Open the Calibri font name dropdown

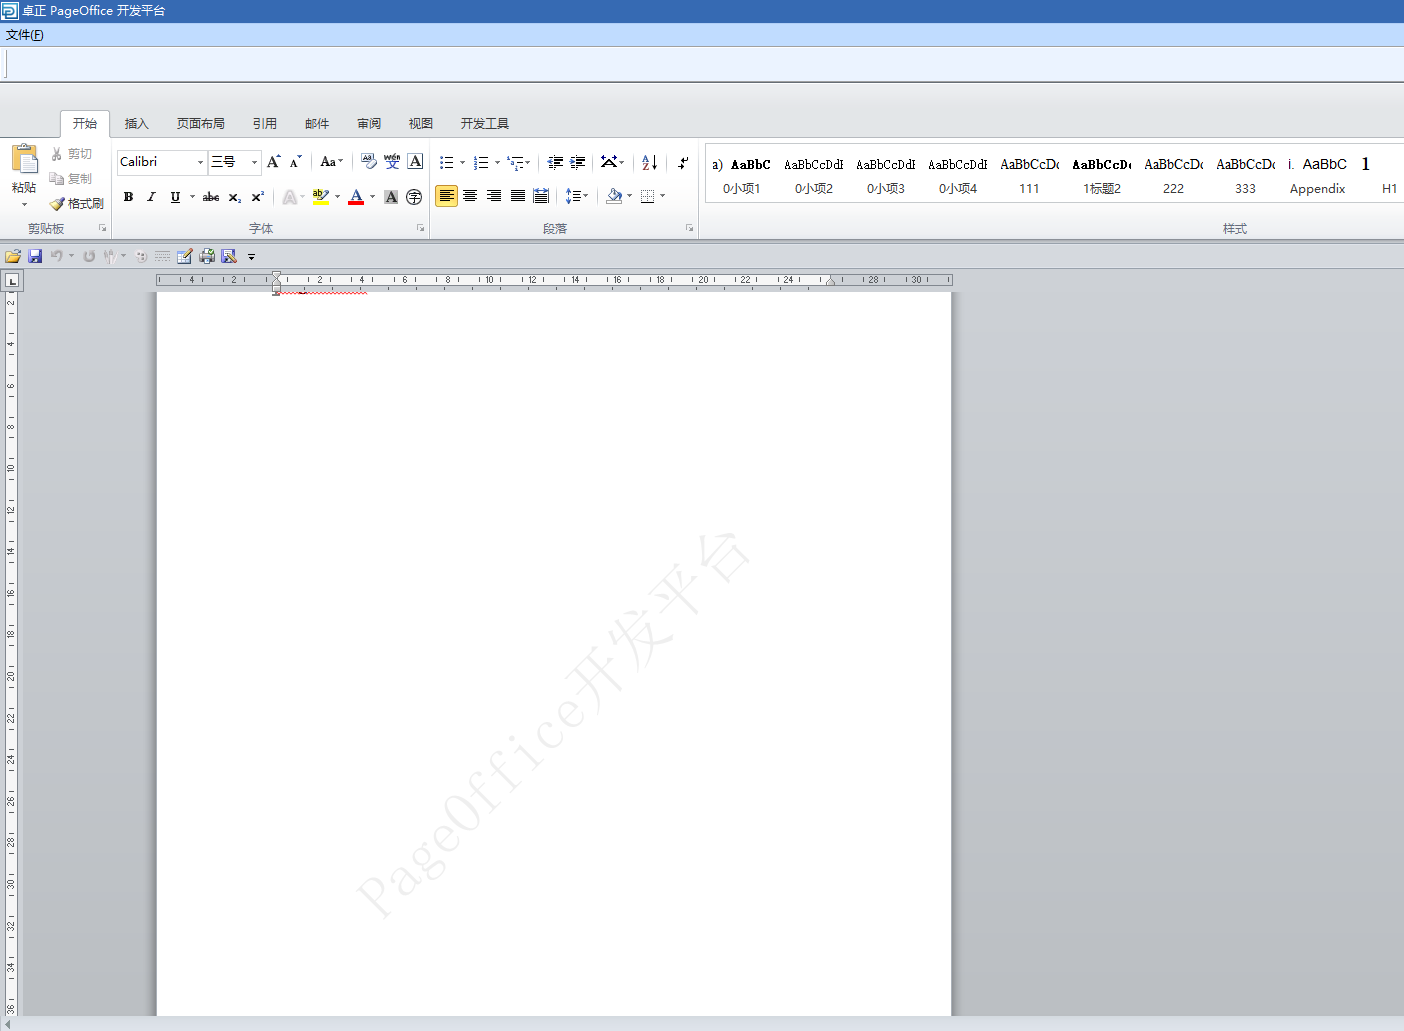200,162
